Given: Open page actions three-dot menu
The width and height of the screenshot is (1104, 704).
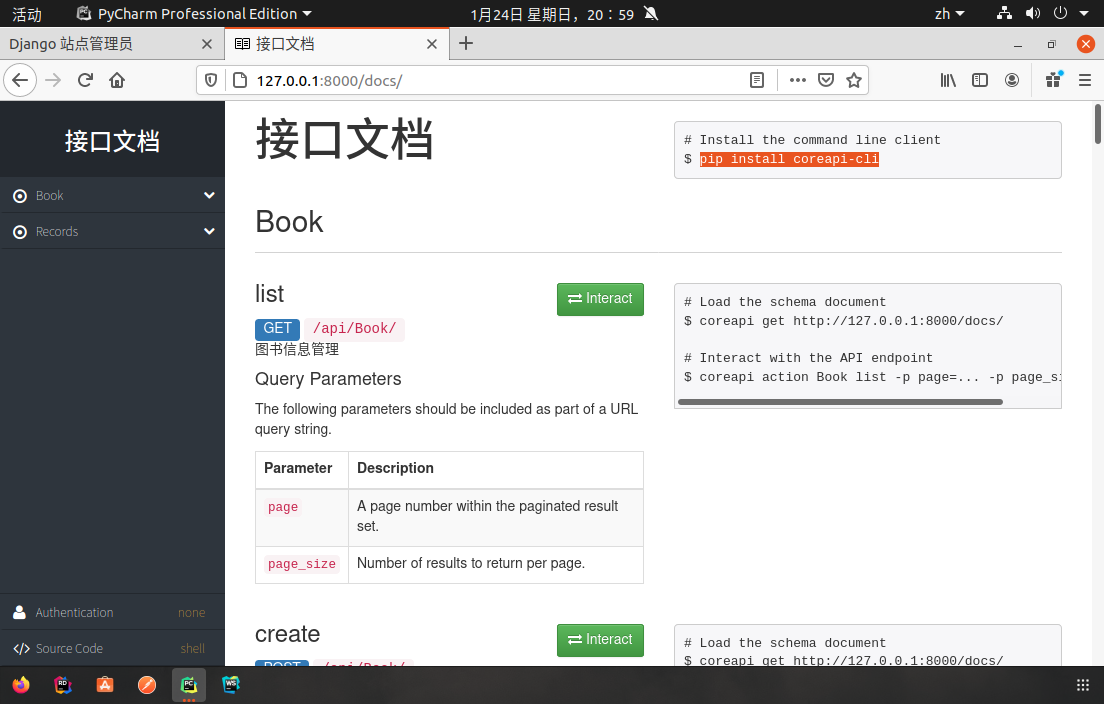Looking at the screenshot, I should (x=798, y=80).
